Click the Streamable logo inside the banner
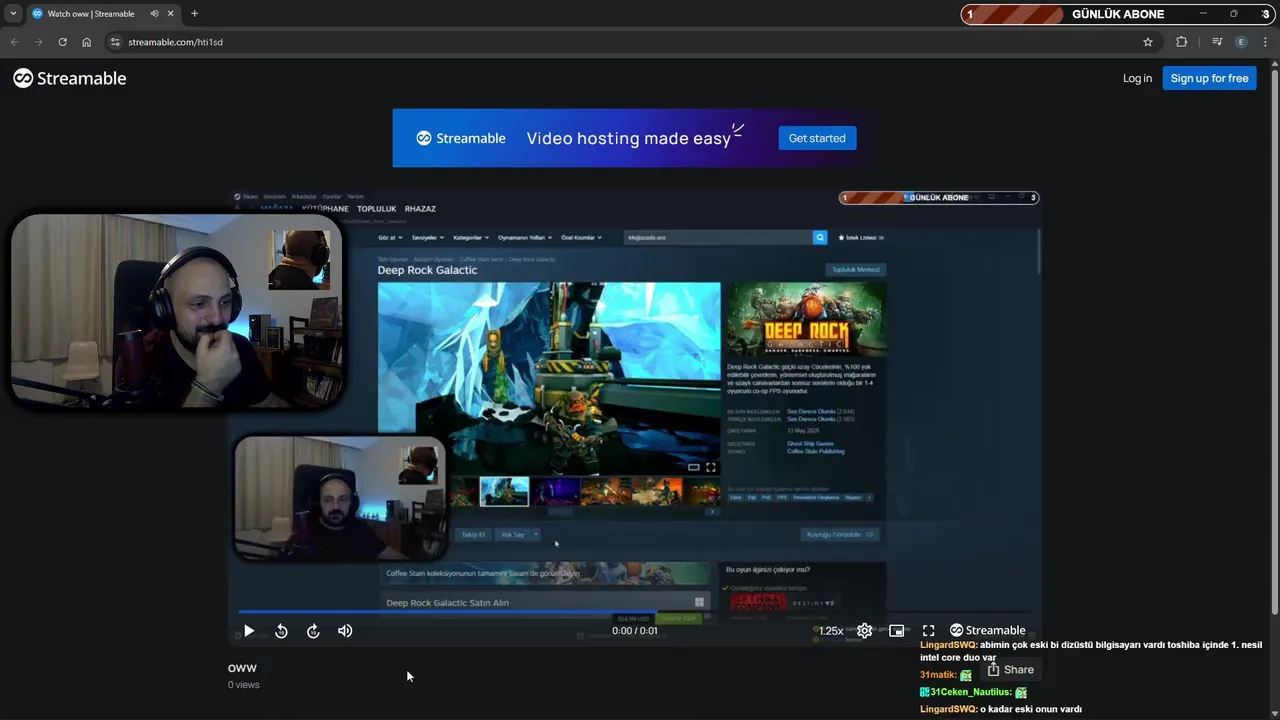Image resolution: width=1280 pixels, height=720 pixels. (461, 138)
